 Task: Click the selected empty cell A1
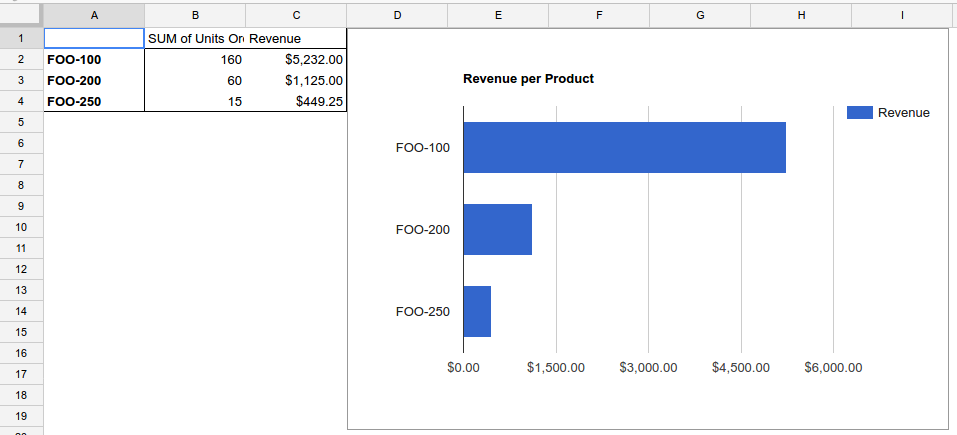click(x=94, y=38)
